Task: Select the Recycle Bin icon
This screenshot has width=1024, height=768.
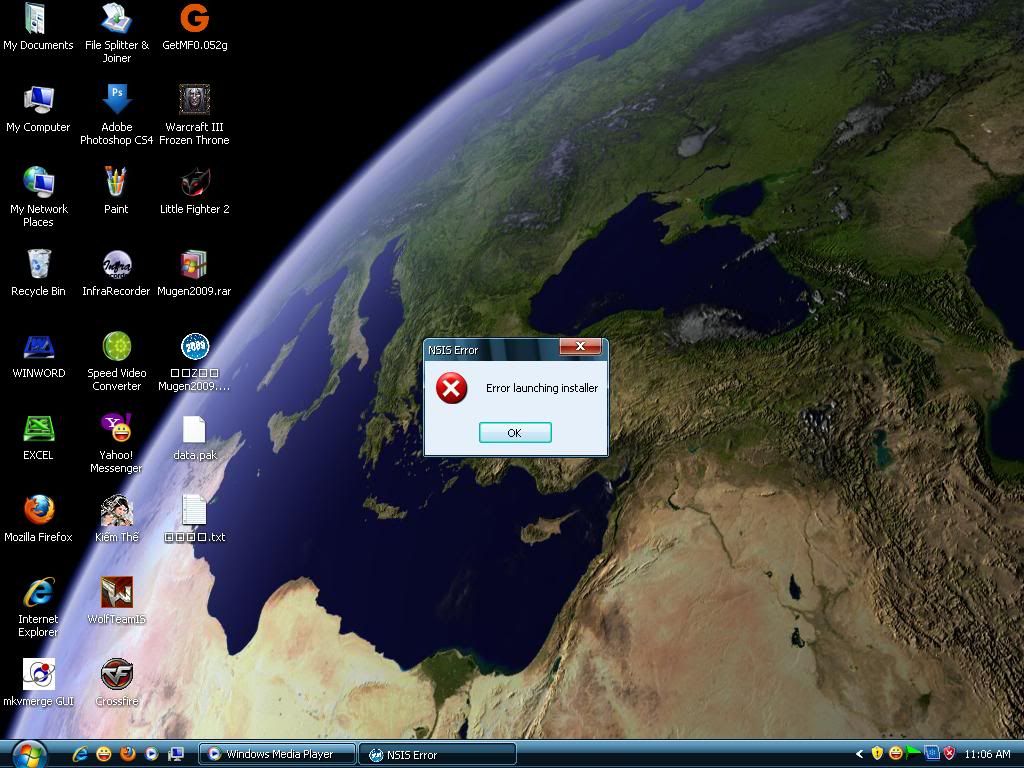Action: coord(38,273)
